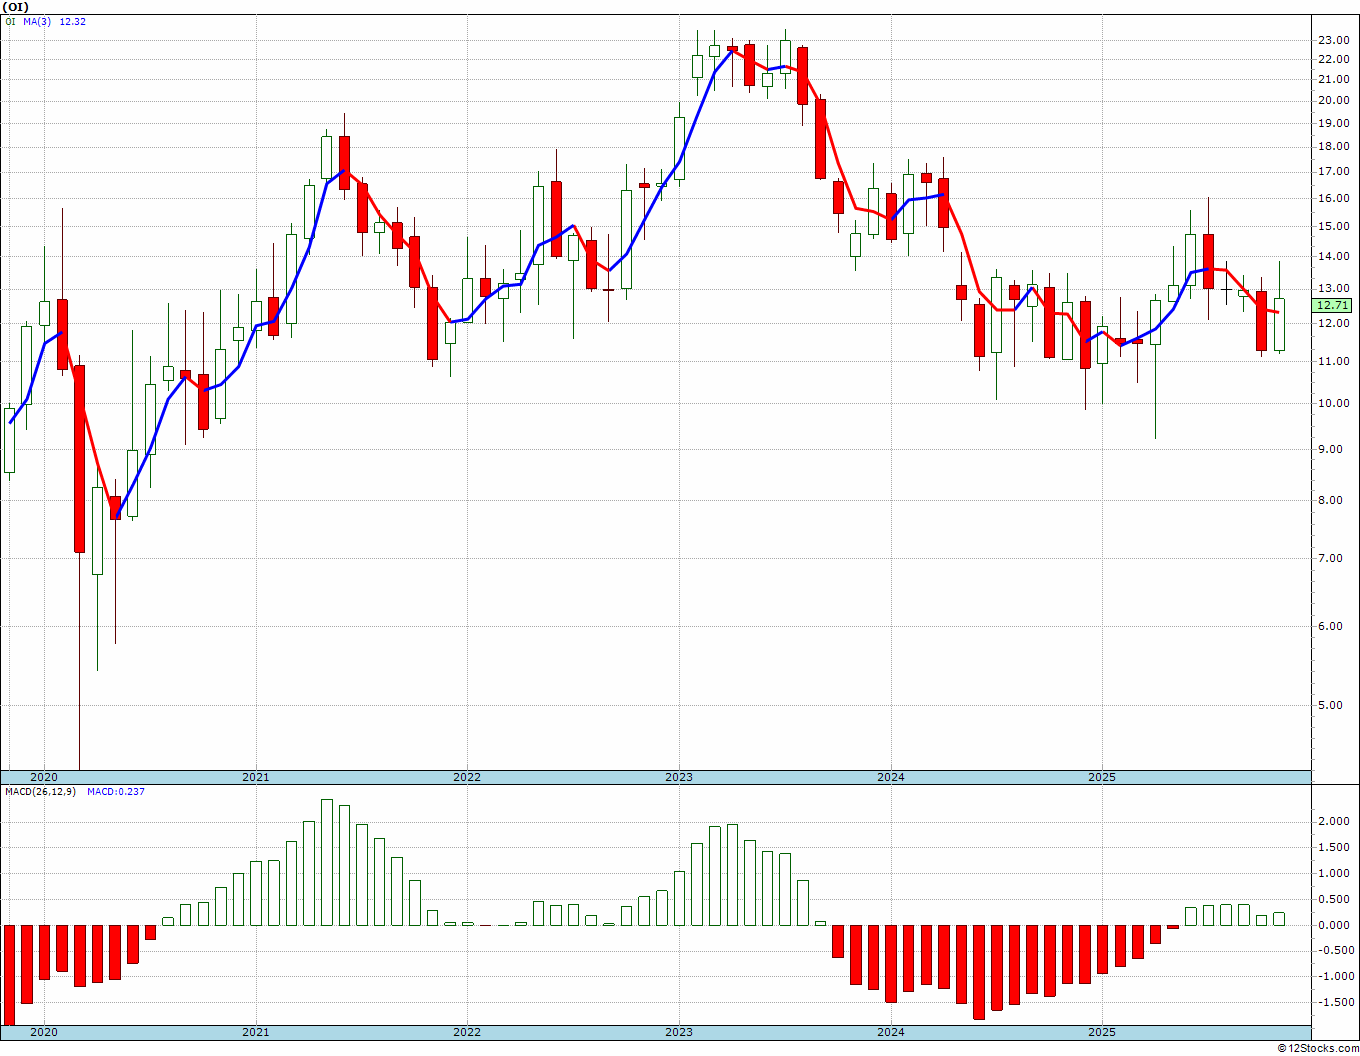
Task: Click the highlighted 12.71 current price tag
Action: coord(1333,305)
